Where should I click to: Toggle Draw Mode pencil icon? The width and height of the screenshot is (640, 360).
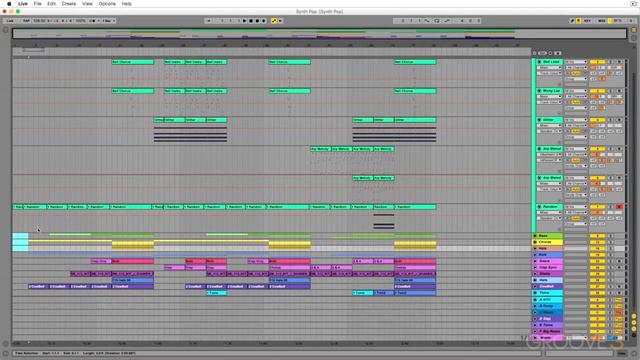coord(572,21)
